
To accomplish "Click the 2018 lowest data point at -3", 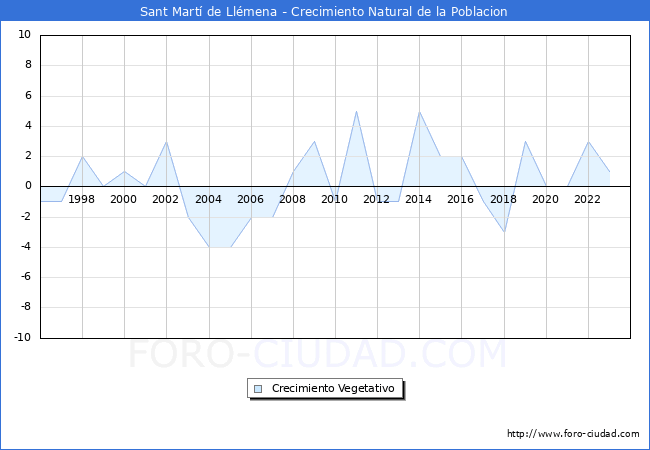I will click(504, 232).
